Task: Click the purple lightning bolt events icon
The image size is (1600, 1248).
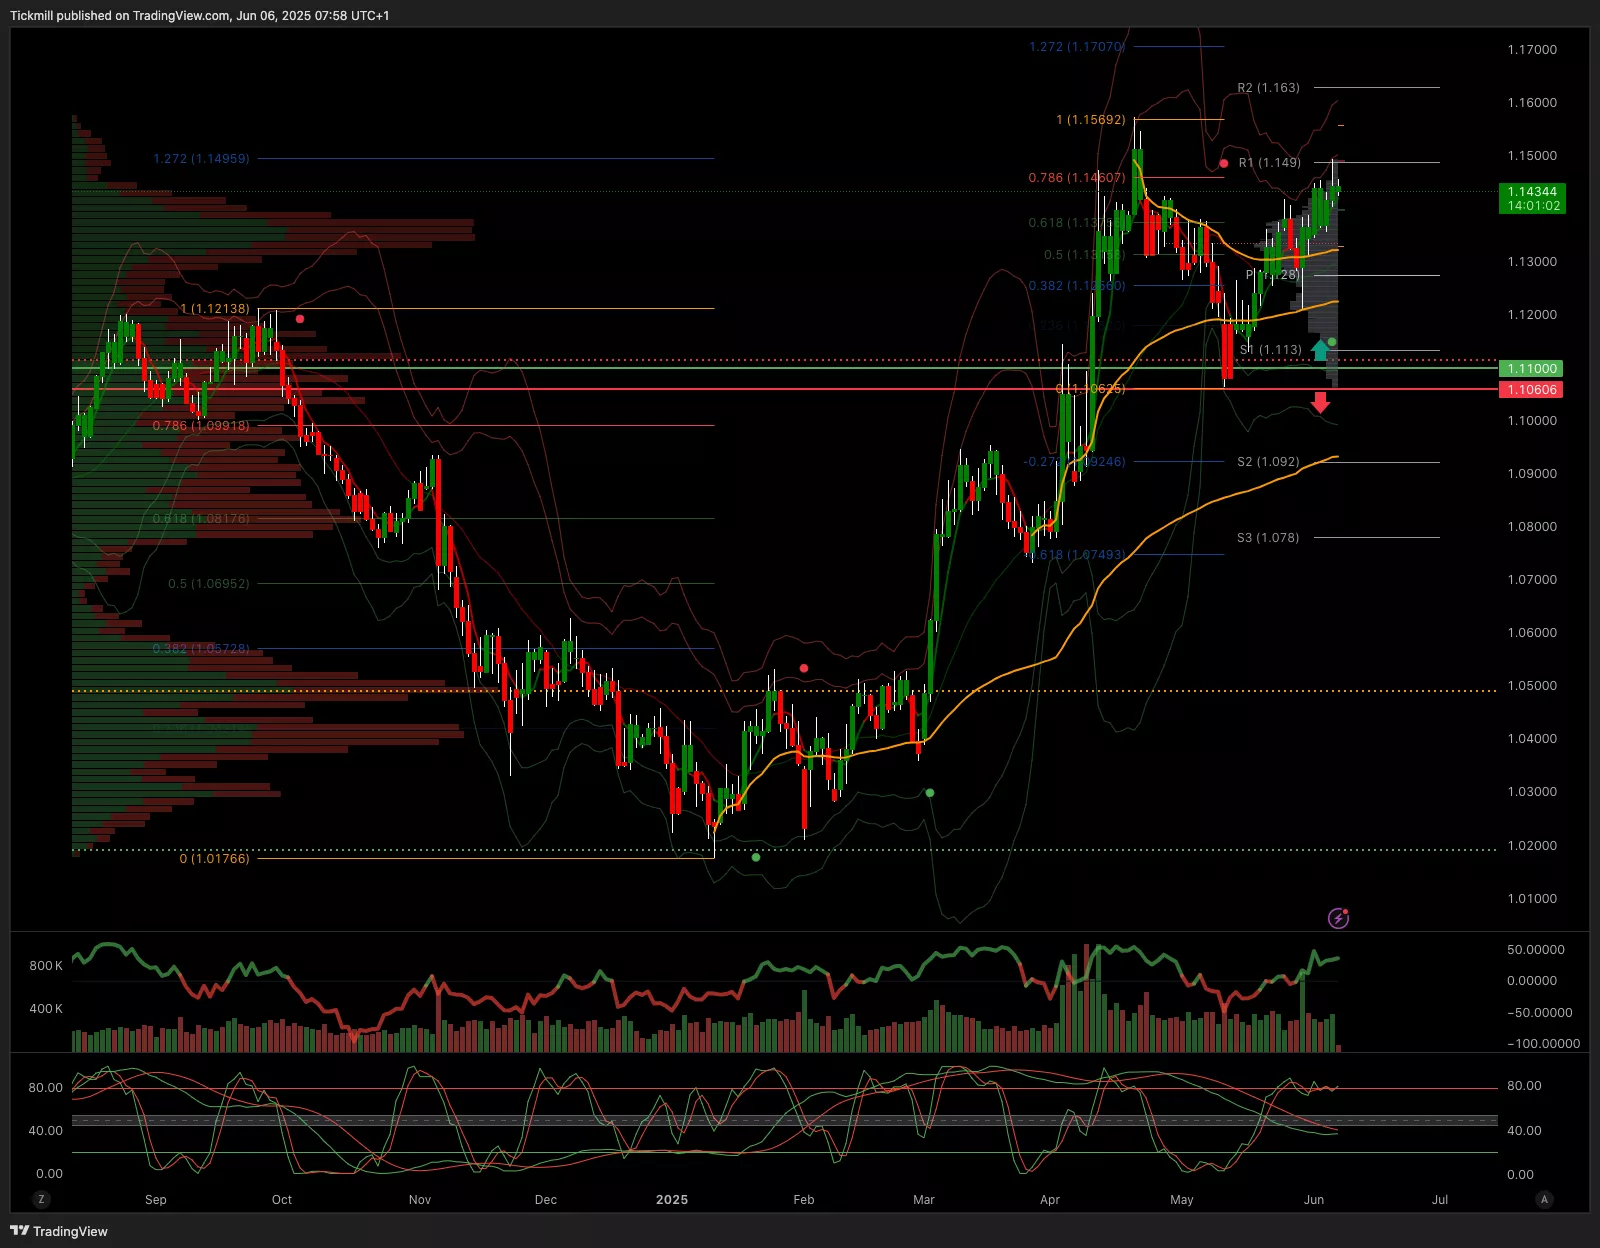Action: [x=1338, y=918]
